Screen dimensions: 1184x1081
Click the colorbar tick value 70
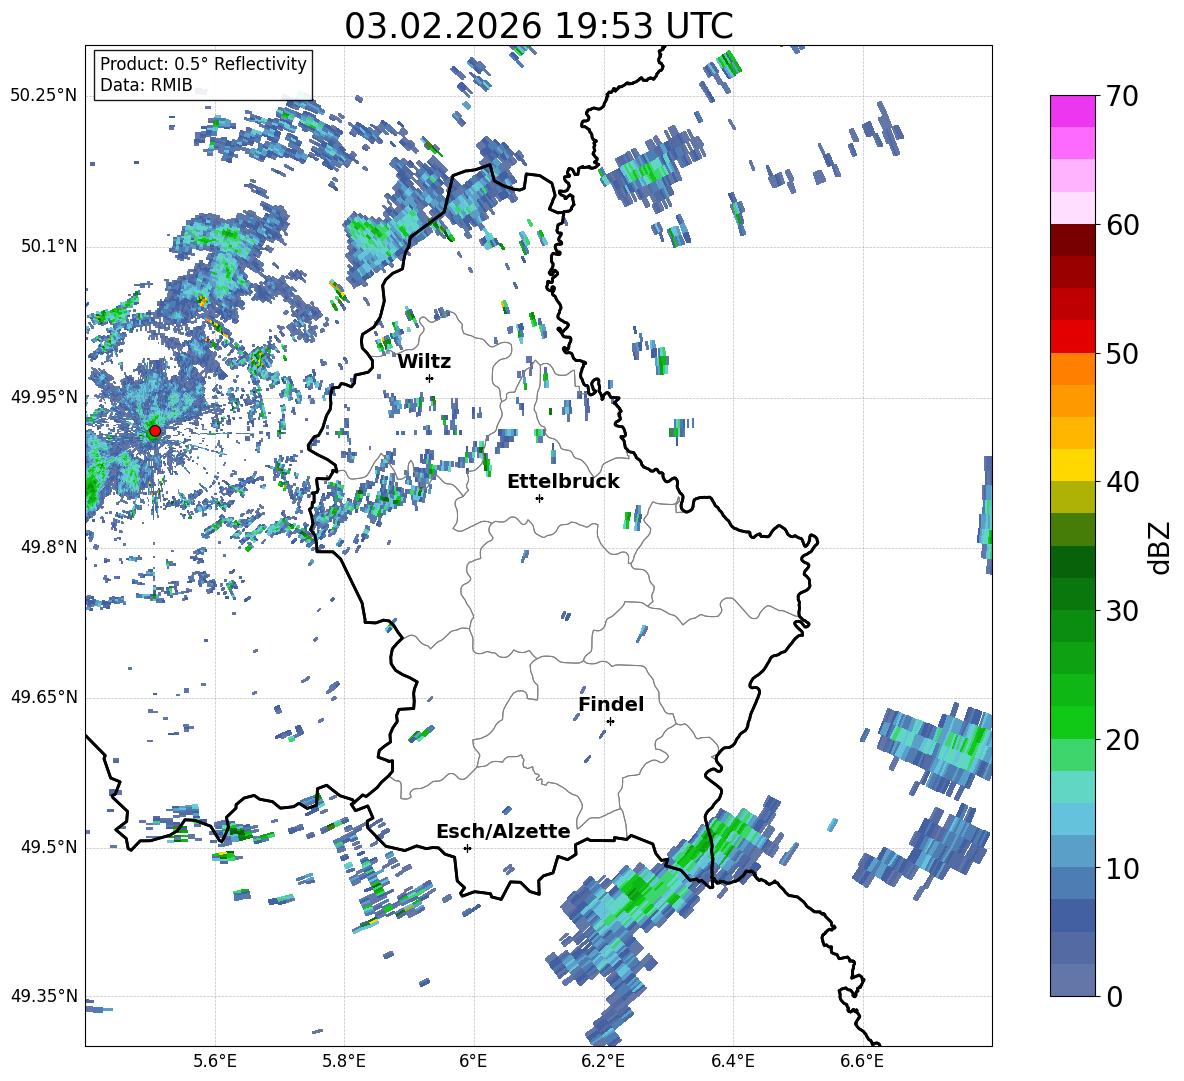[1122, 96]
